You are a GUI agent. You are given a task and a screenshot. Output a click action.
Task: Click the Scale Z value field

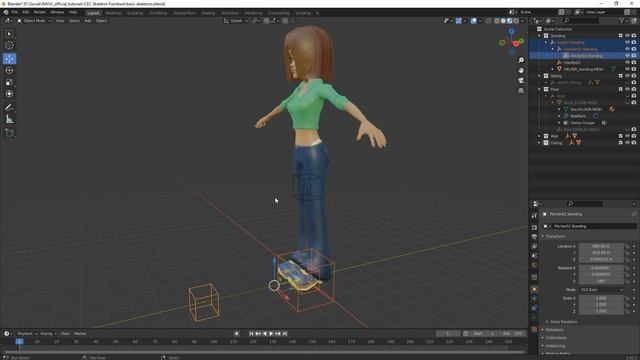click(601, 311)
